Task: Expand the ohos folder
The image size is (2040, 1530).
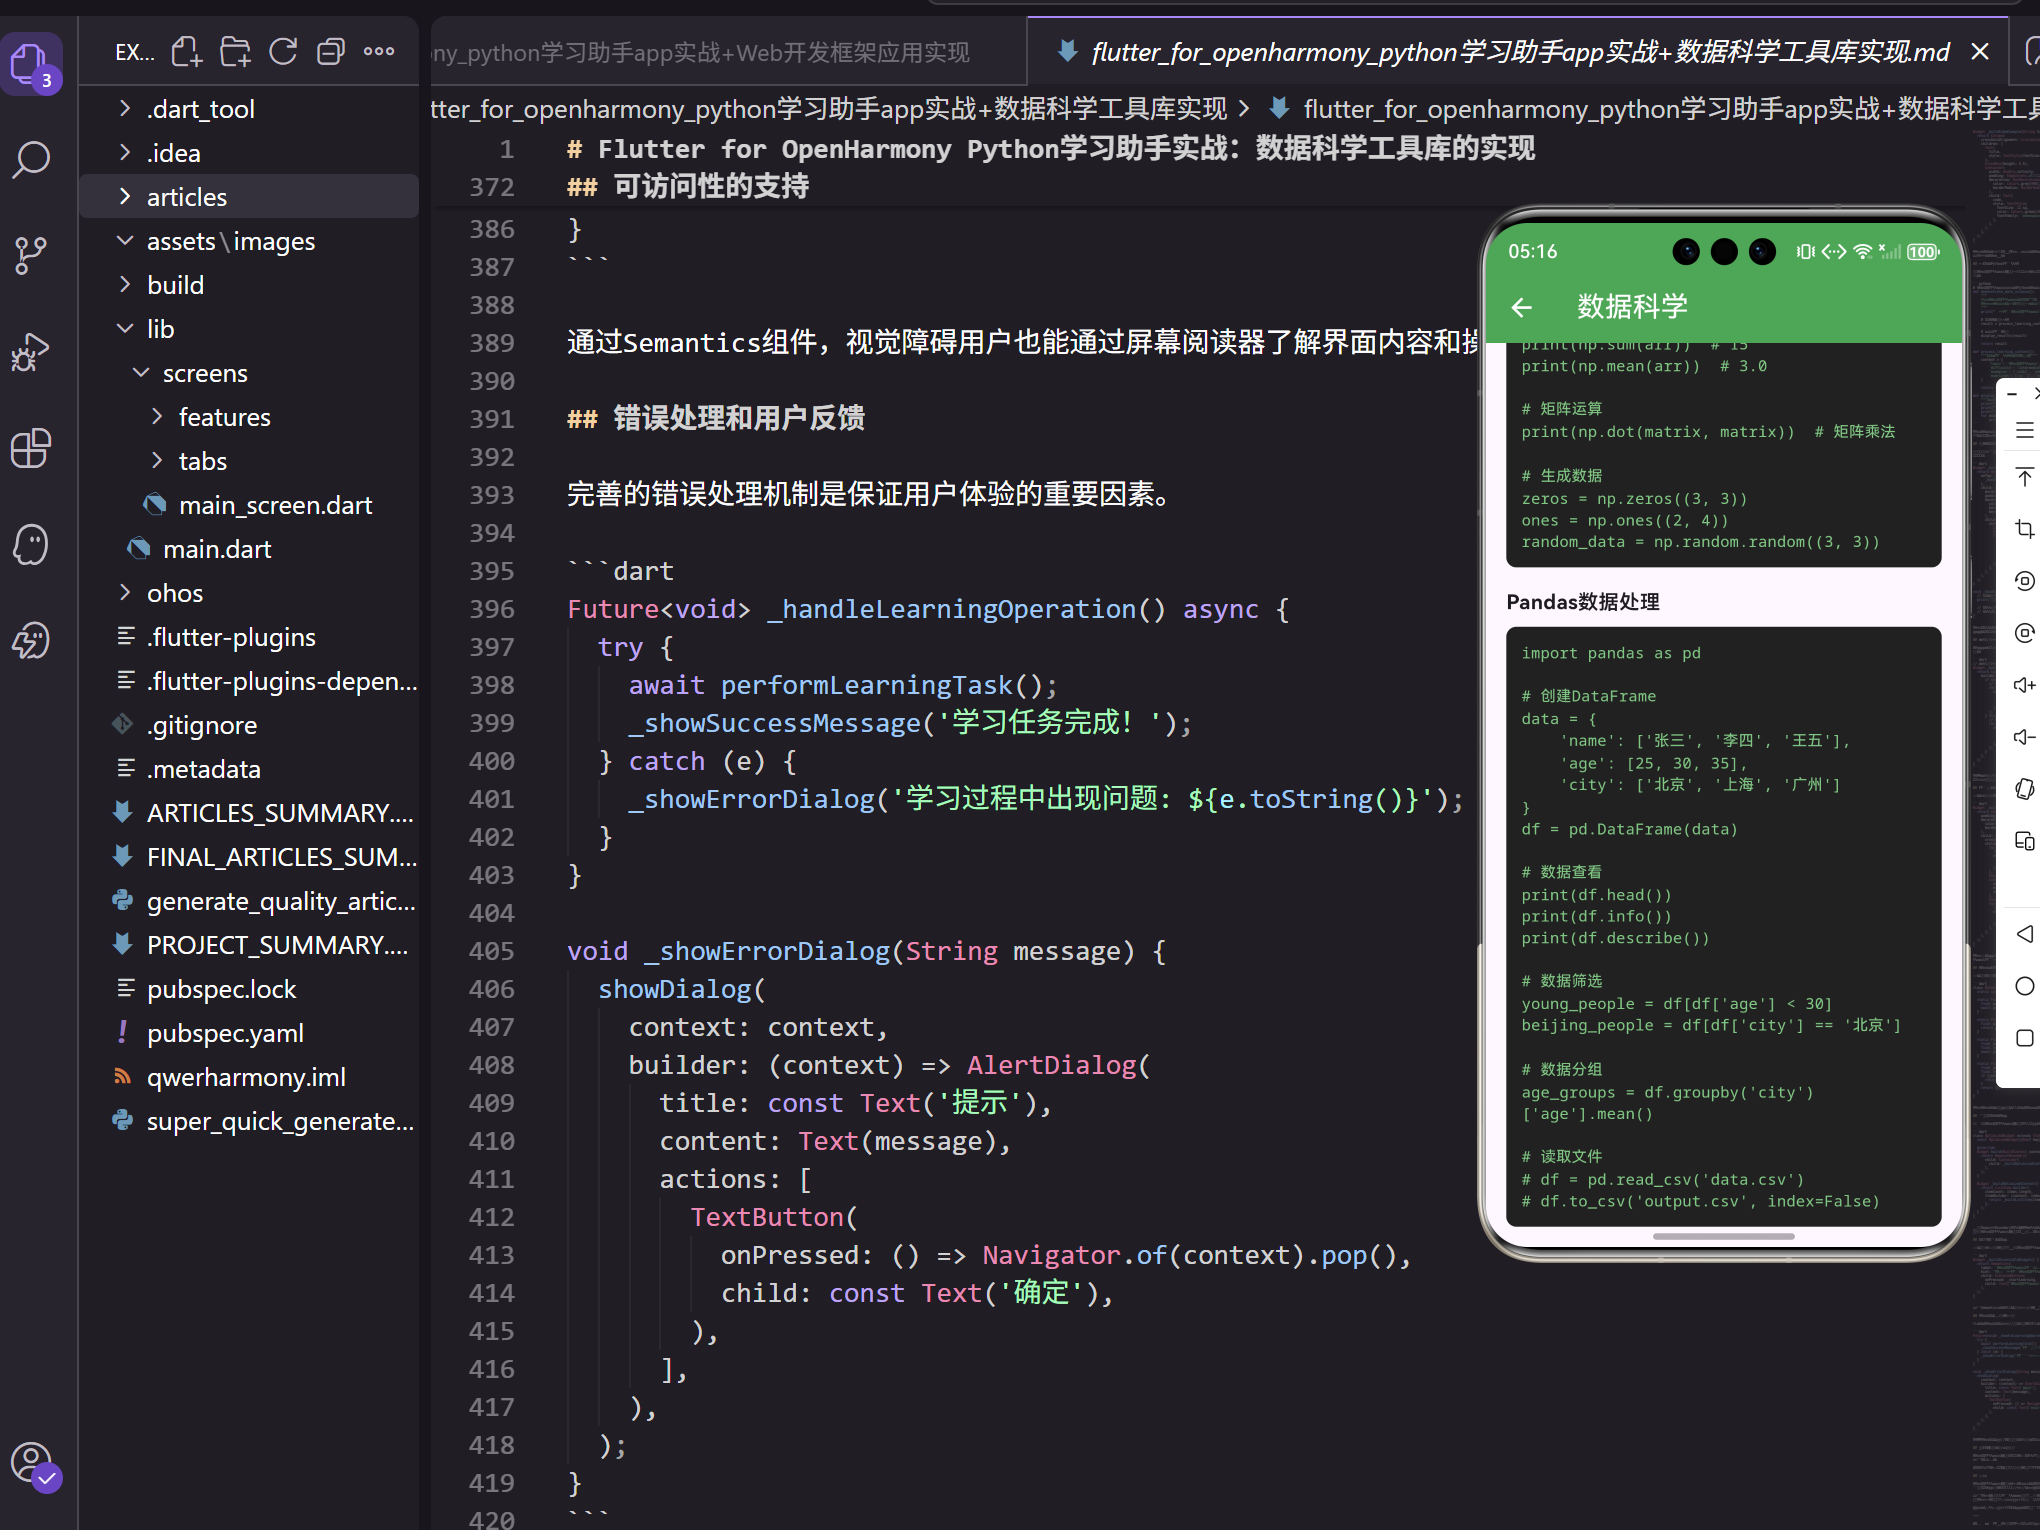Action: click(x=175, y=593)
